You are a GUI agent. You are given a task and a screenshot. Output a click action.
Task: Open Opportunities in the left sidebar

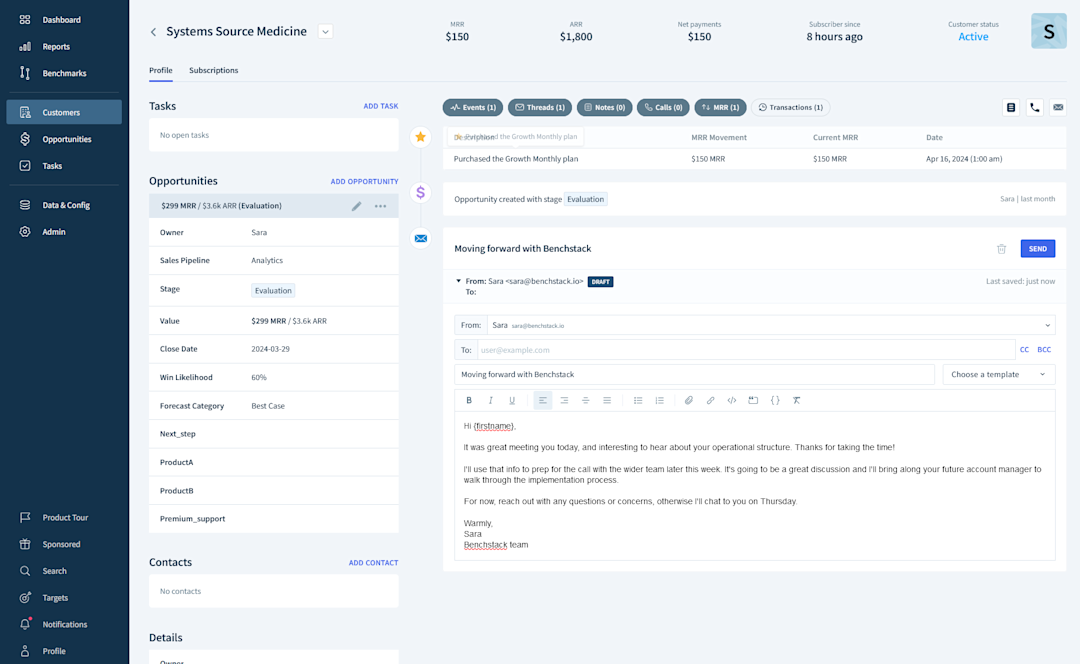click(66, 139)
